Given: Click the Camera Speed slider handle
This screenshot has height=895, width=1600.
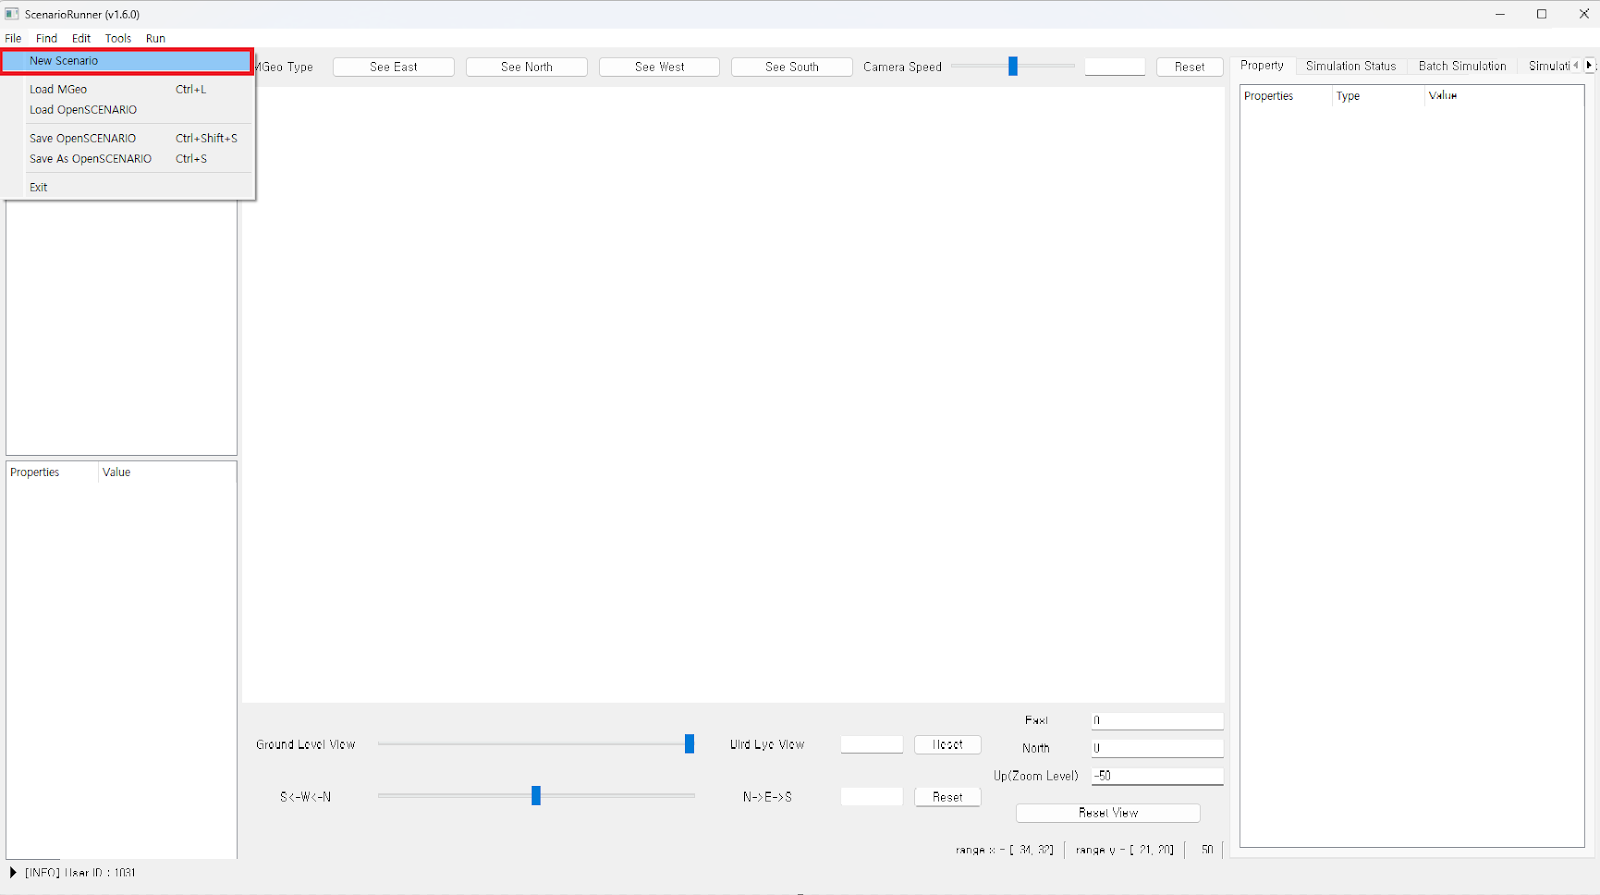Looking at the screenshot, I should pos(1013,66).
